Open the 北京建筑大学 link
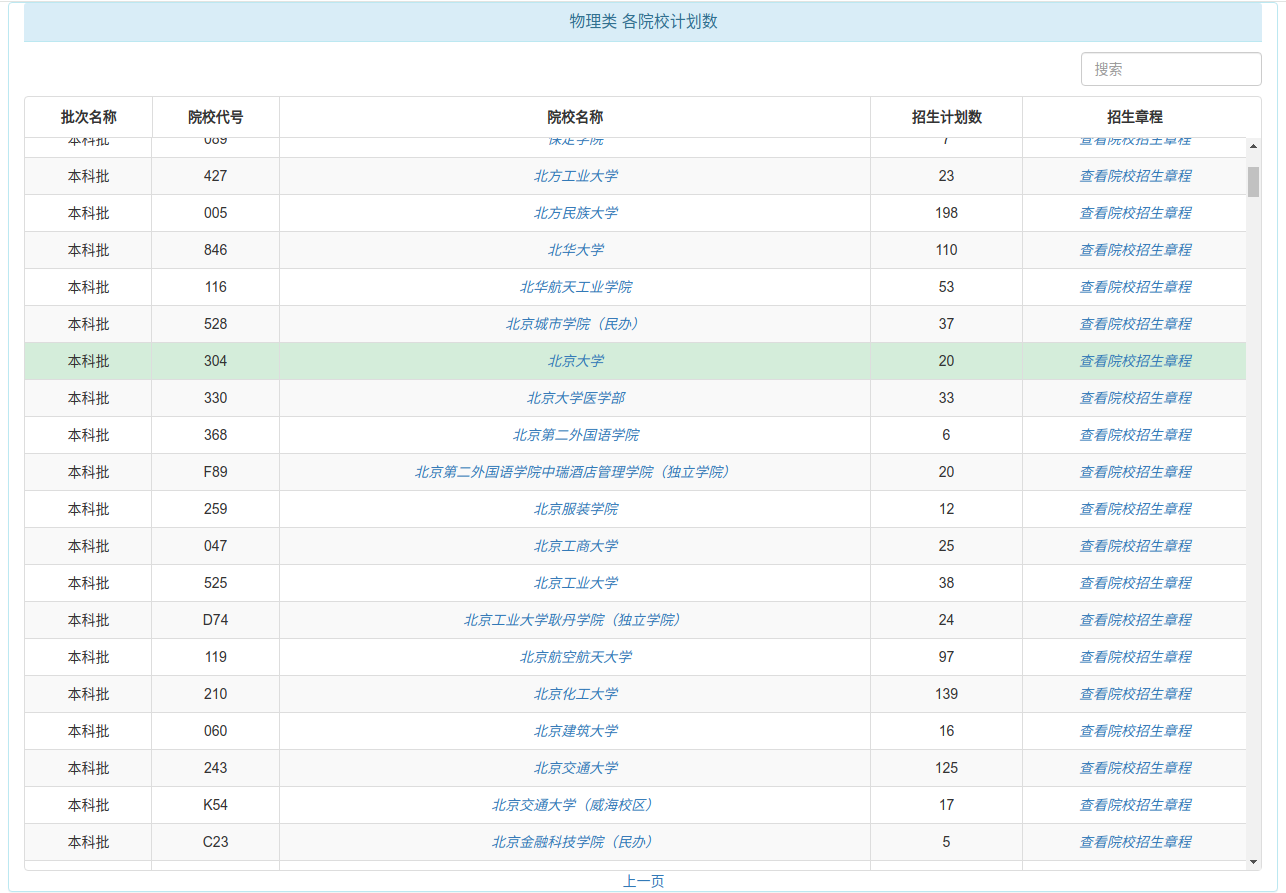 575,731
